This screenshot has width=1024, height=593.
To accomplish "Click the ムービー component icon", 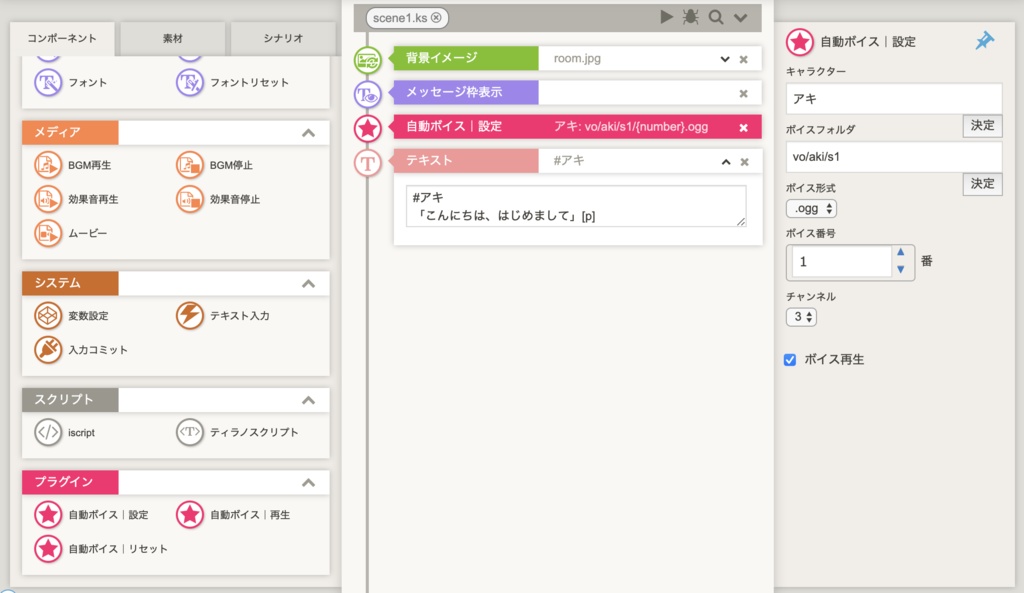I will pos(48,235).
